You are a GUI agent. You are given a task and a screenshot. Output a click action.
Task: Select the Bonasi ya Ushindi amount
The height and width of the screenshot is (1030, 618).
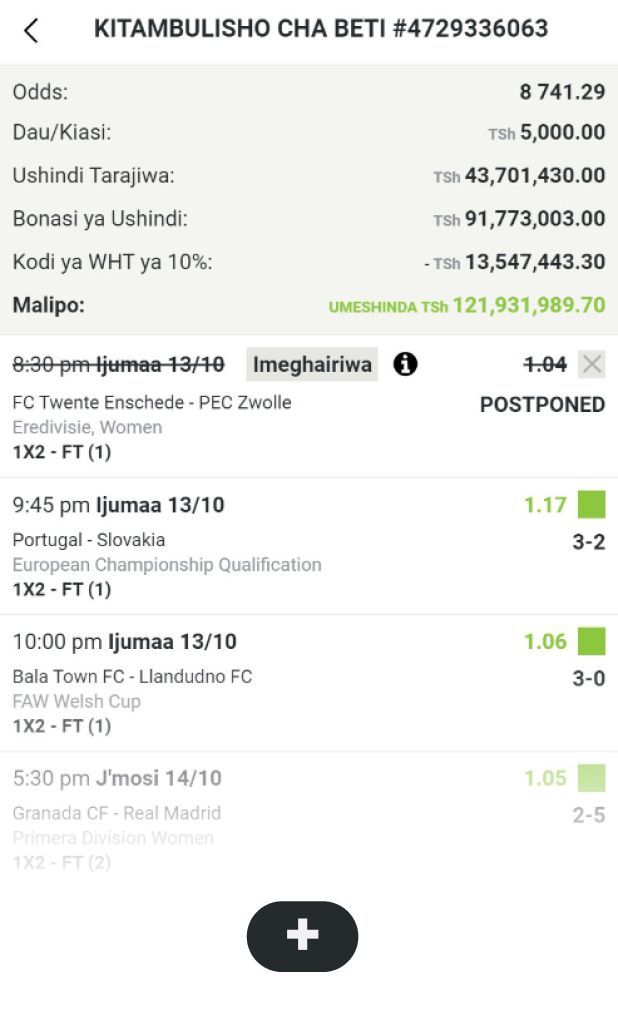click(534, 219)
